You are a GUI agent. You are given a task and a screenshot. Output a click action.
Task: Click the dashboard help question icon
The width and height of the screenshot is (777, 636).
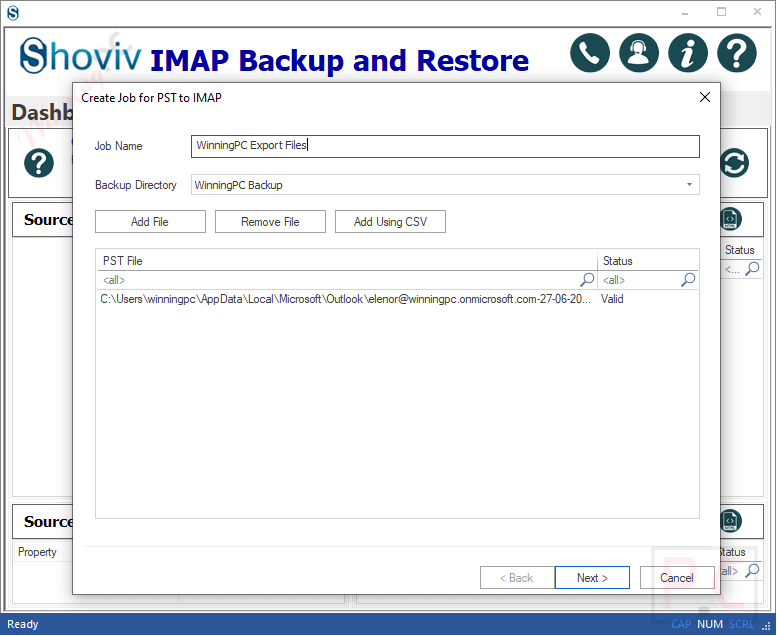pos(39,163)
